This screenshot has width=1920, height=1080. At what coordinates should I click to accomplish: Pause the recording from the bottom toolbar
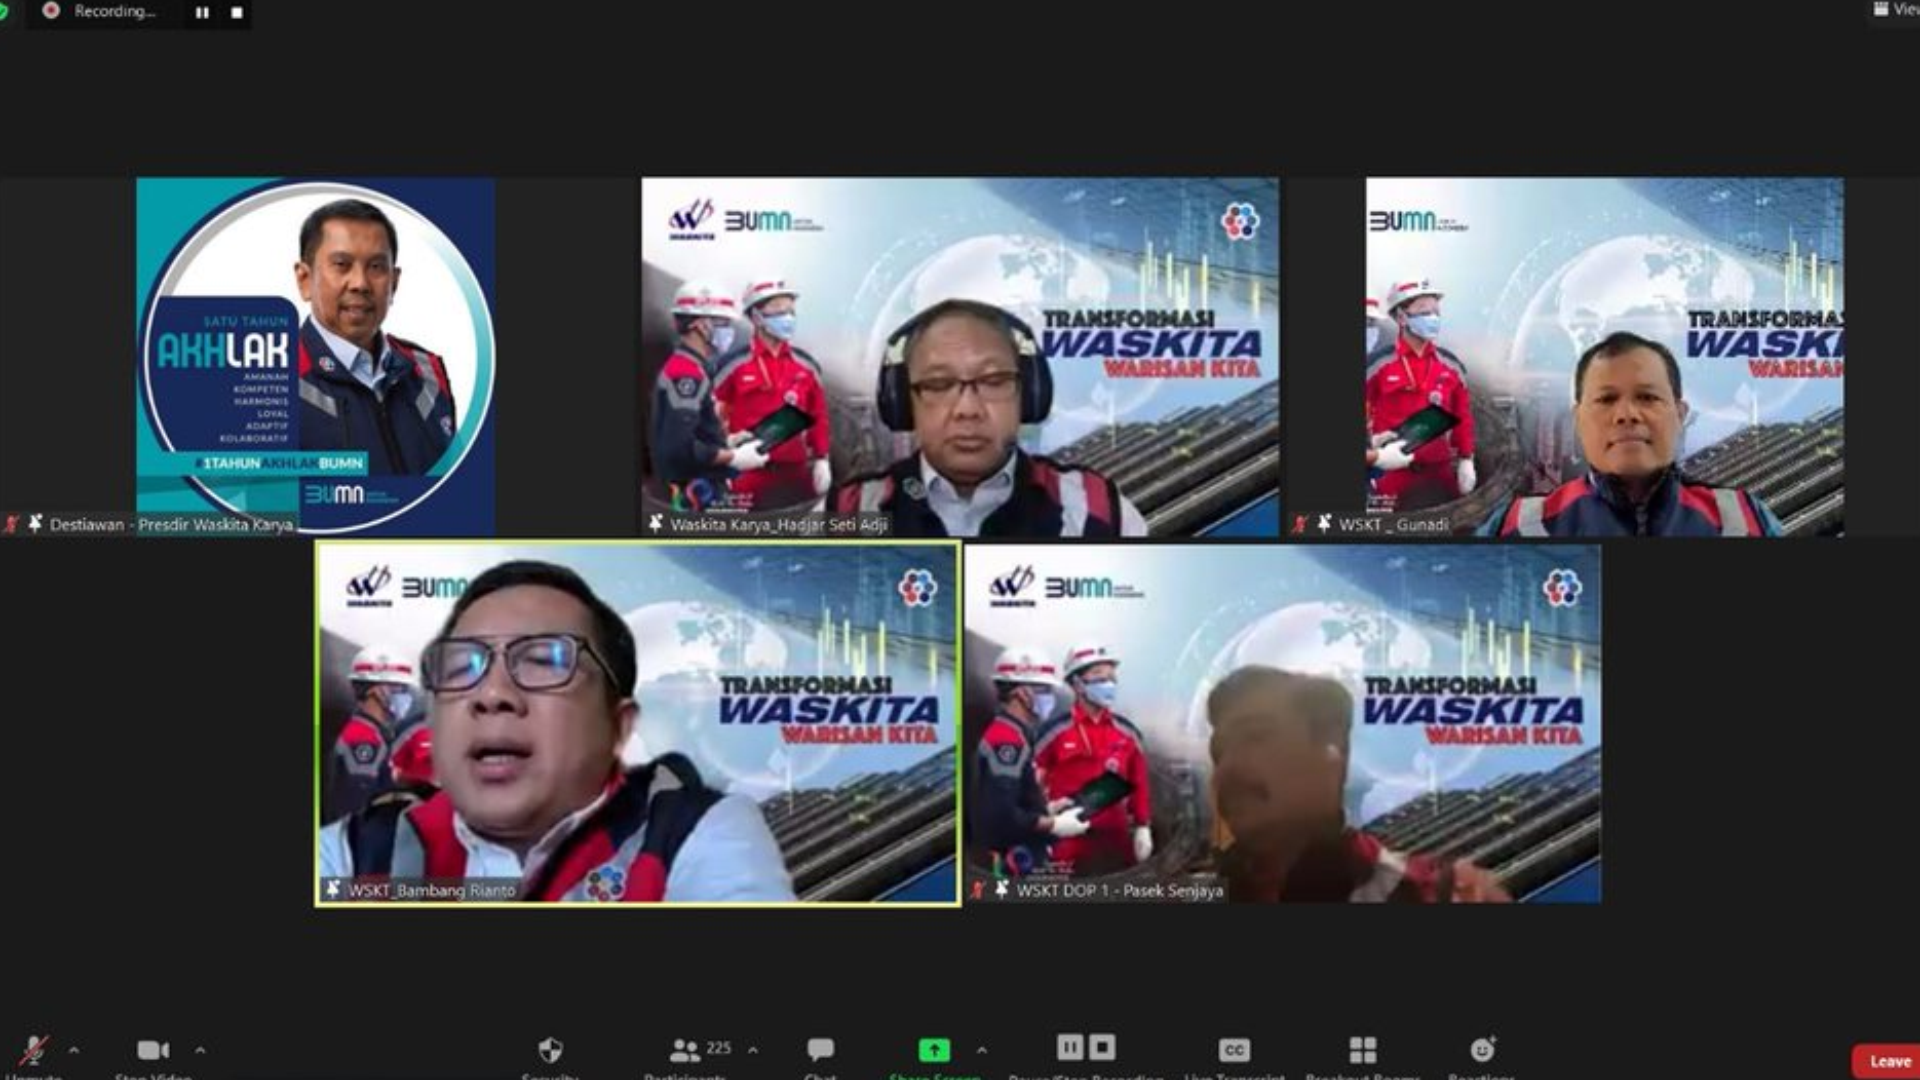(x=1069, y=1048)
